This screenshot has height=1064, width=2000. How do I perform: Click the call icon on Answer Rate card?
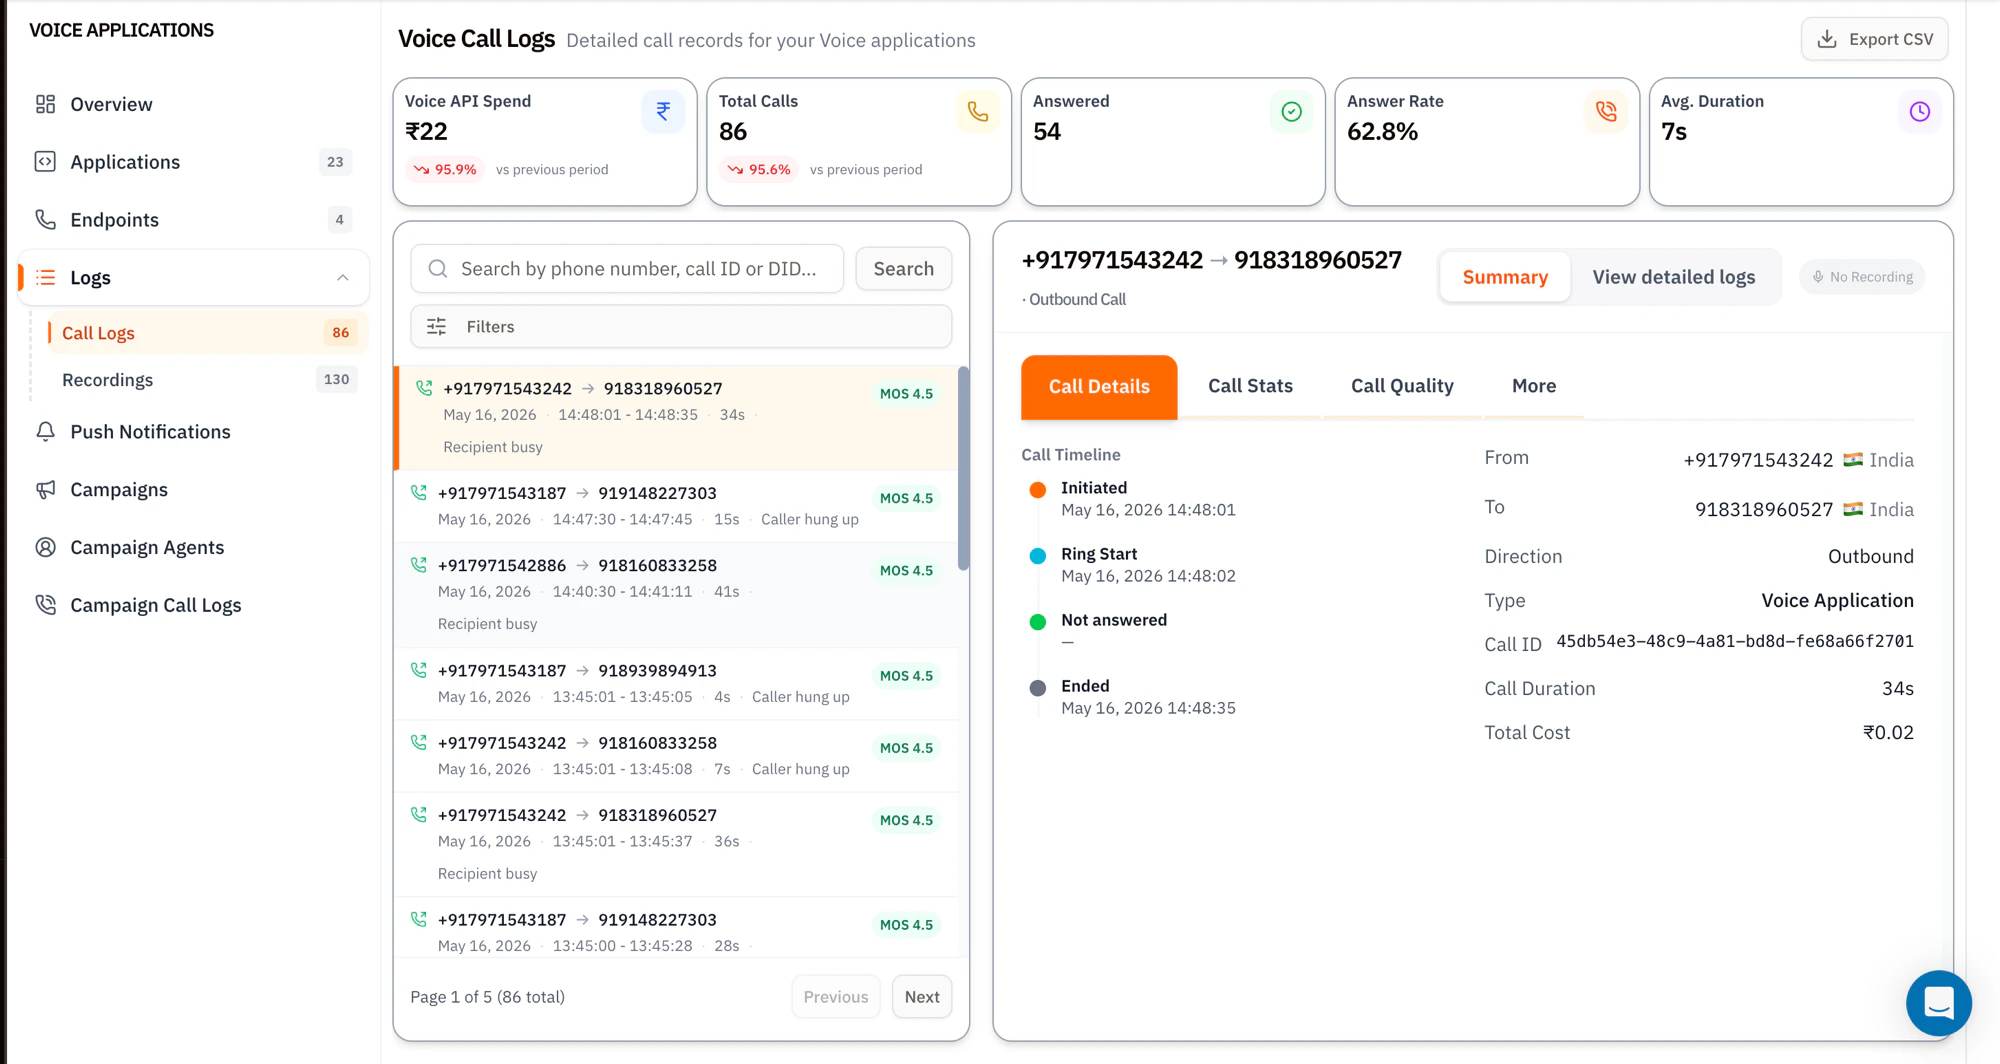(1605, 111)
